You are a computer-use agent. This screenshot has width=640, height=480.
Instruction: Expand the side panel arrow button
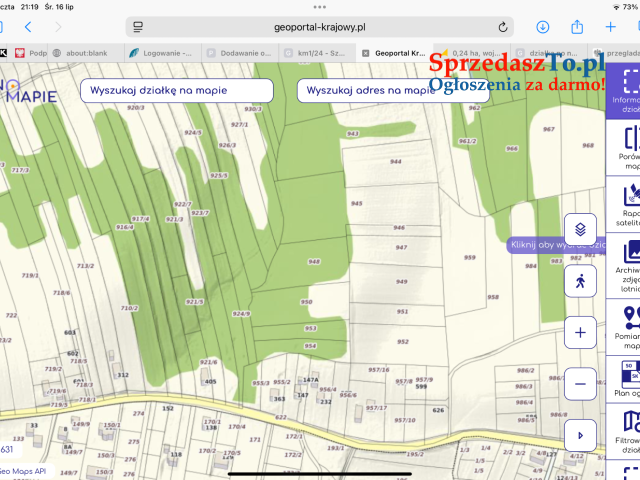tap(580, 435)
